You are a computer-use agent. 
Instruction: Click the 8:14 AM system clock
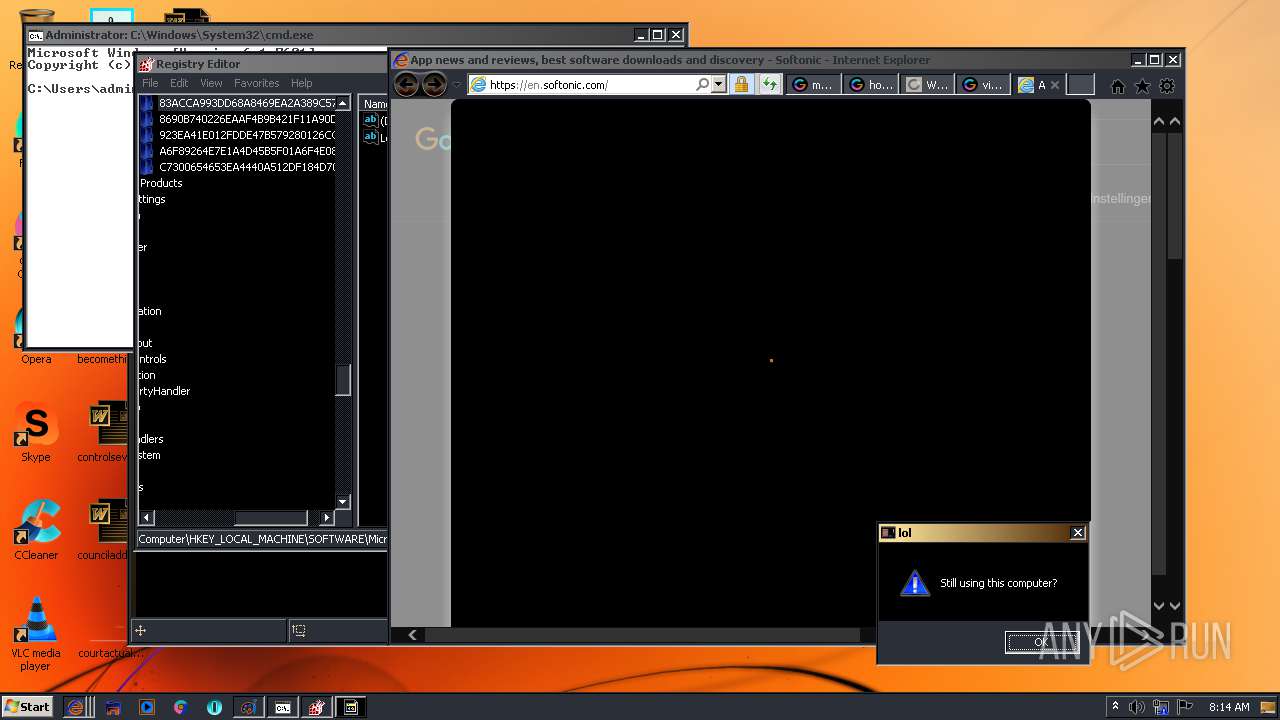point(1229,707)
